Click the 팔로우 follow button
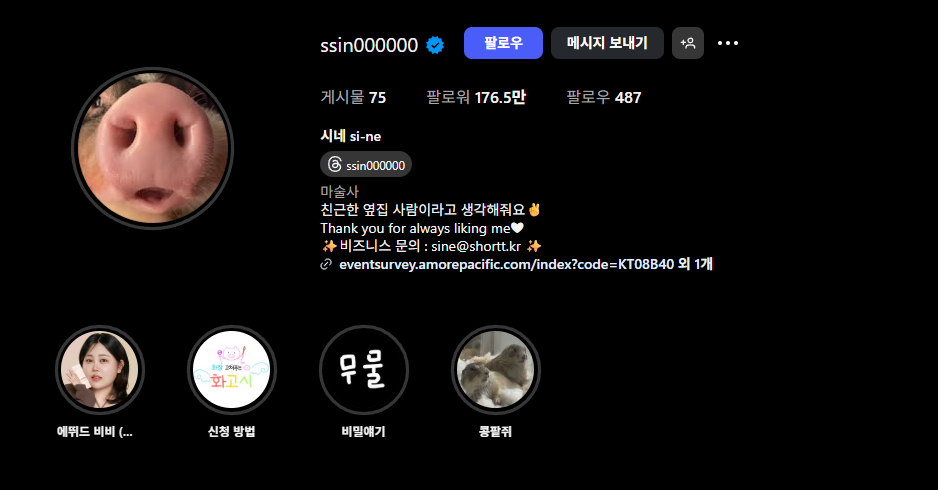938x490 pixels. click(503, 43)
